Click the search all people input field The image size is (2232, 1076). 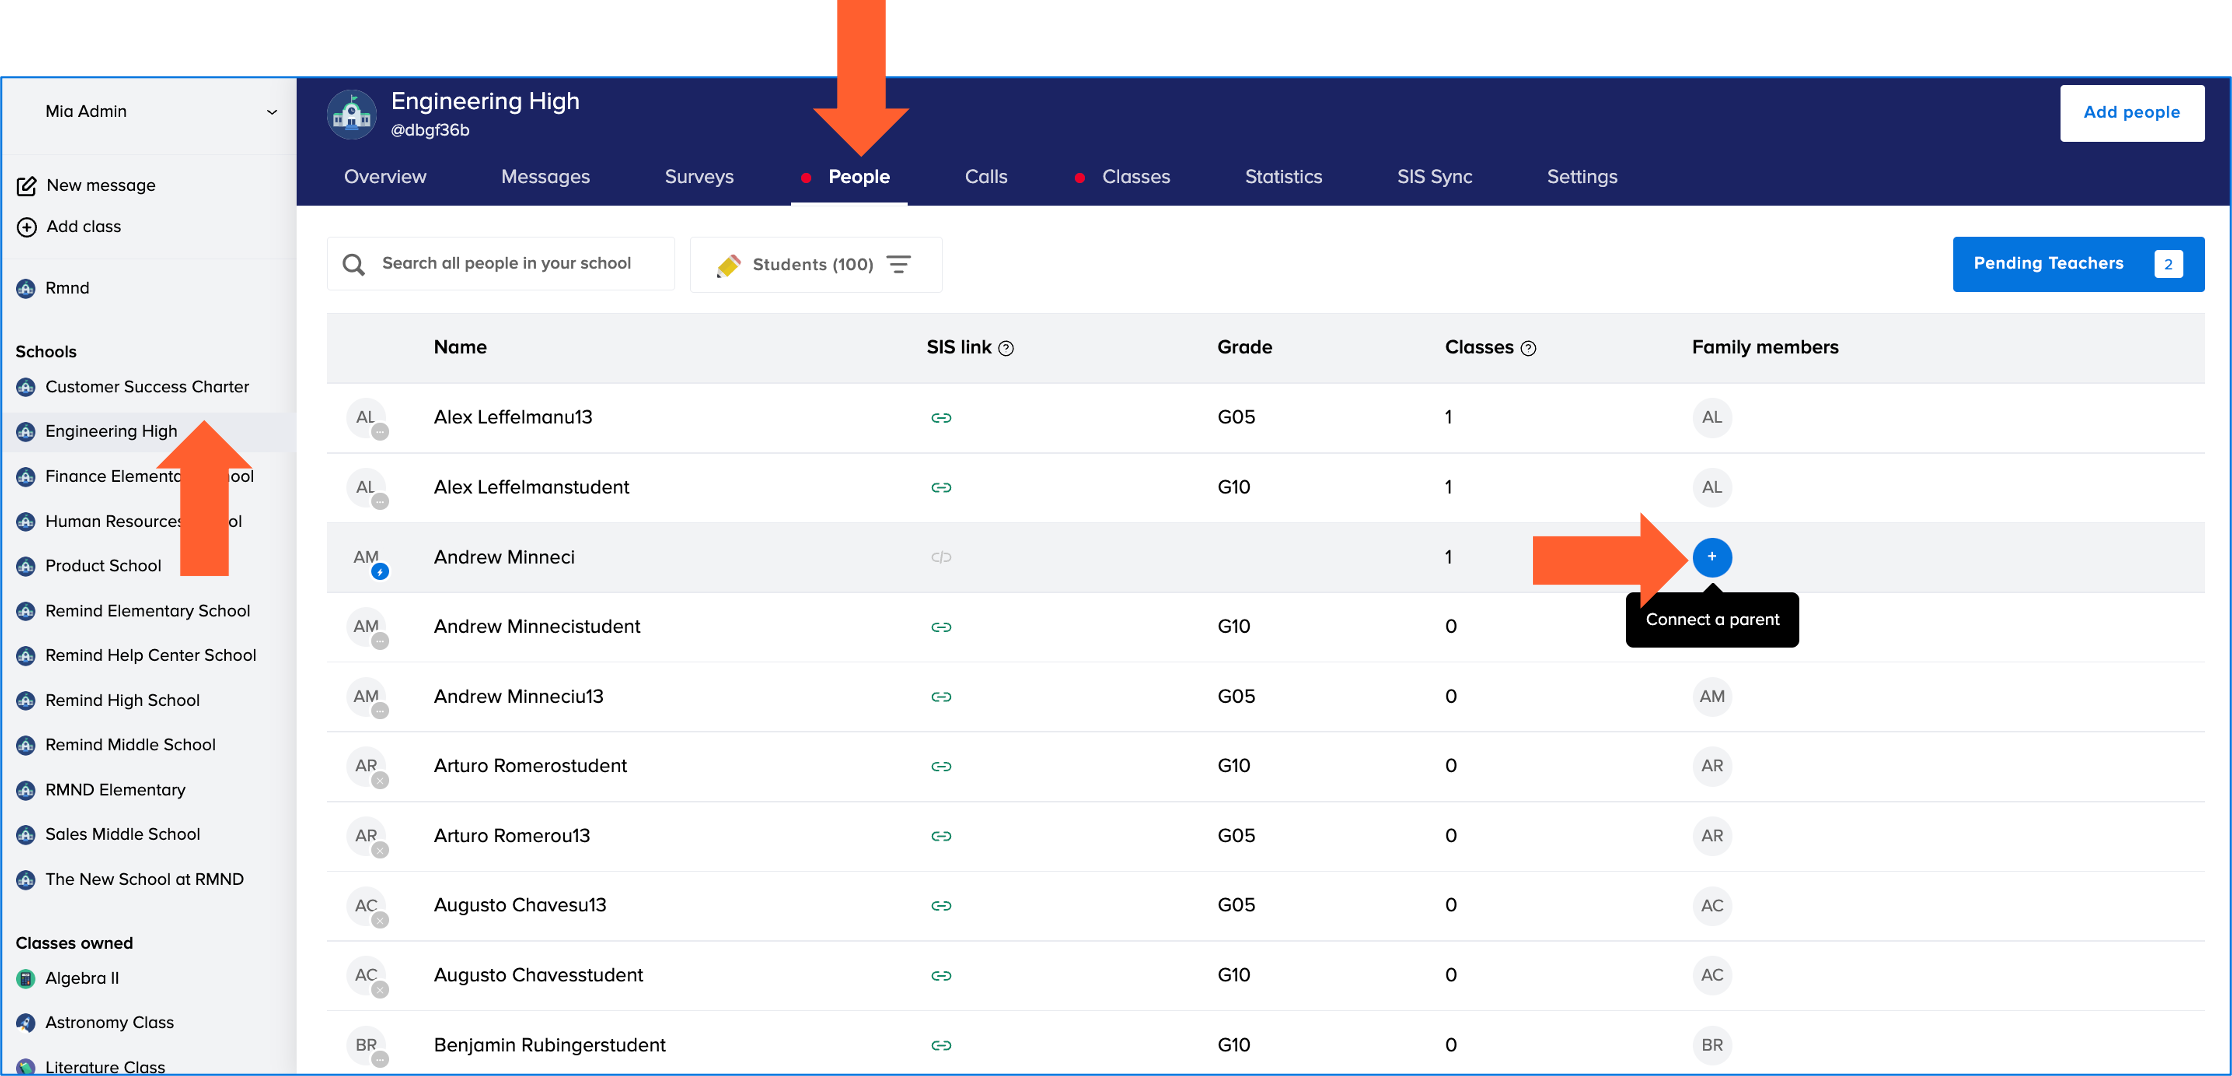pos(520,264)
